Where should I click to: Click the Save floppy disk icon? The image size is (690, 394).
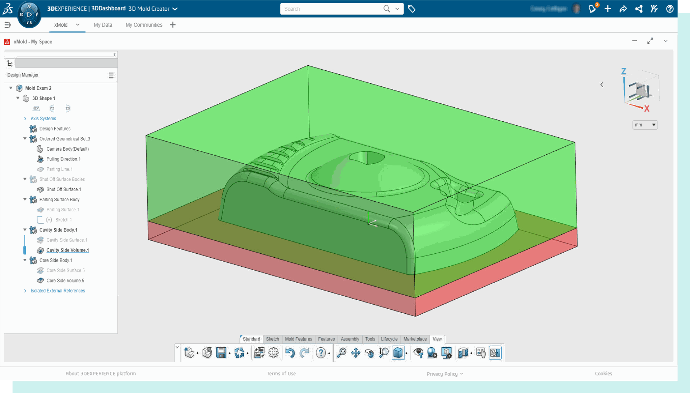click(221, 353)
